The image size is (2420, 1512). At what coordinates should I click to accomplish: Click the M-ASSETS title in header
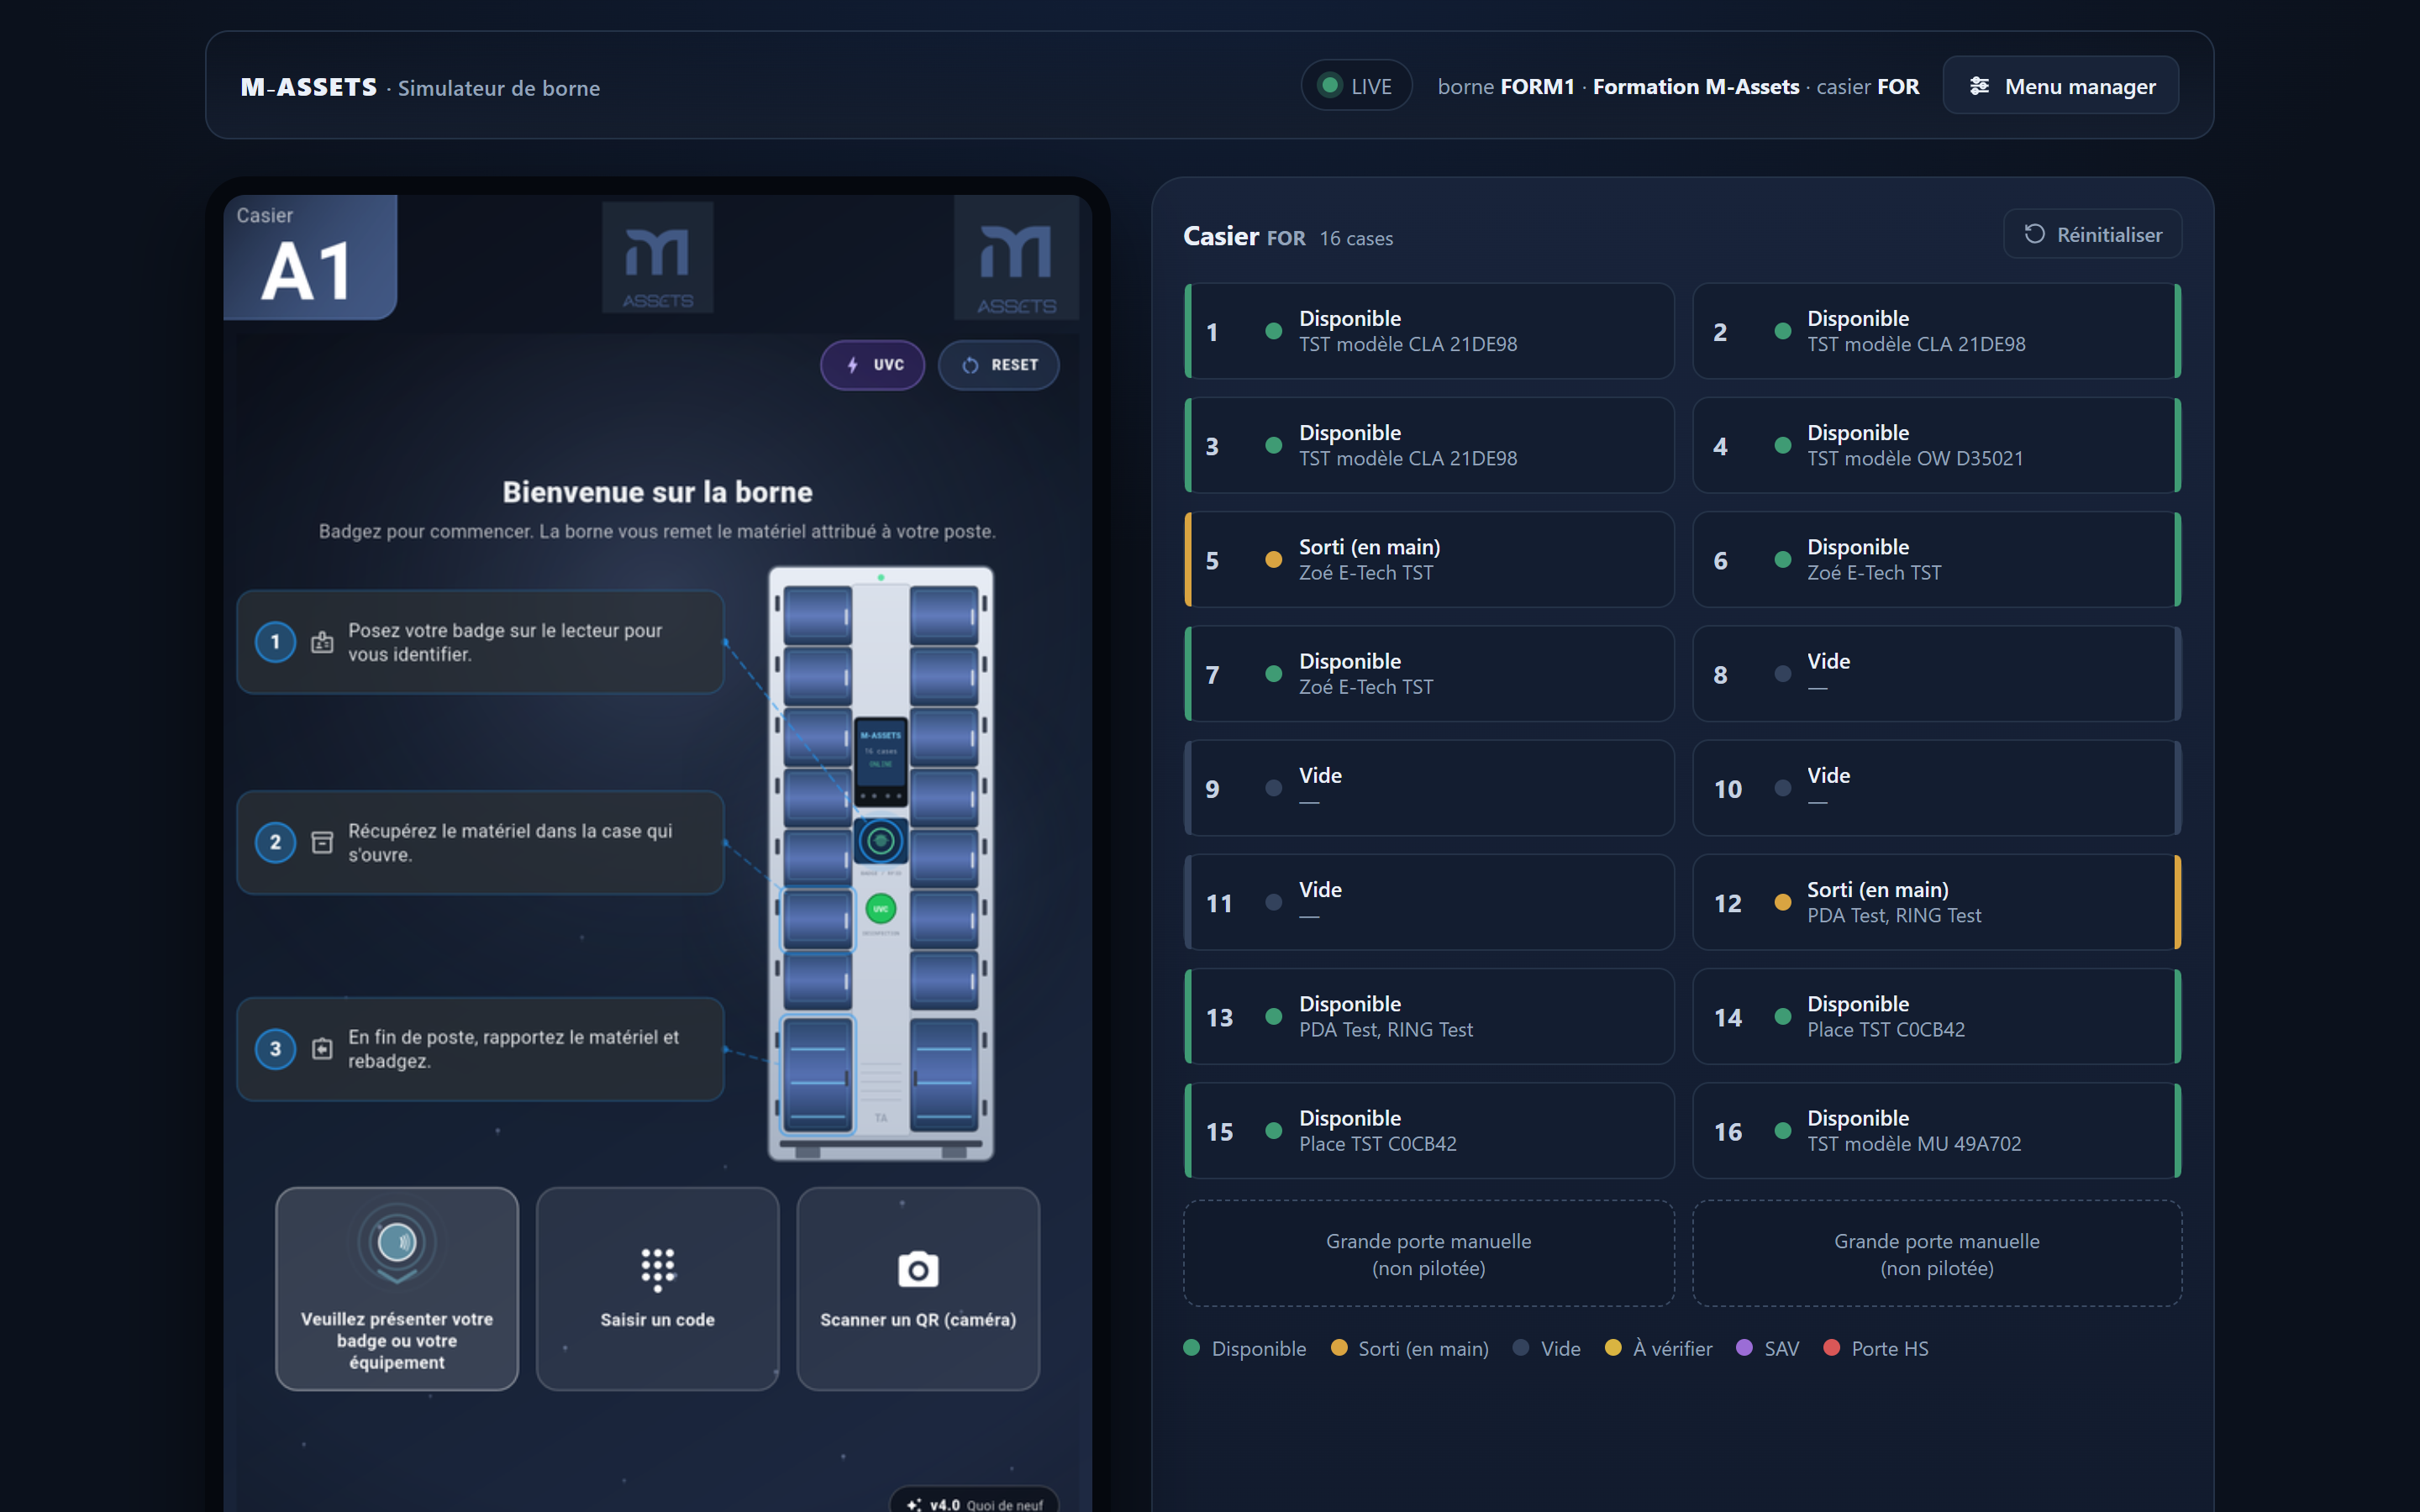coord(309,87)
